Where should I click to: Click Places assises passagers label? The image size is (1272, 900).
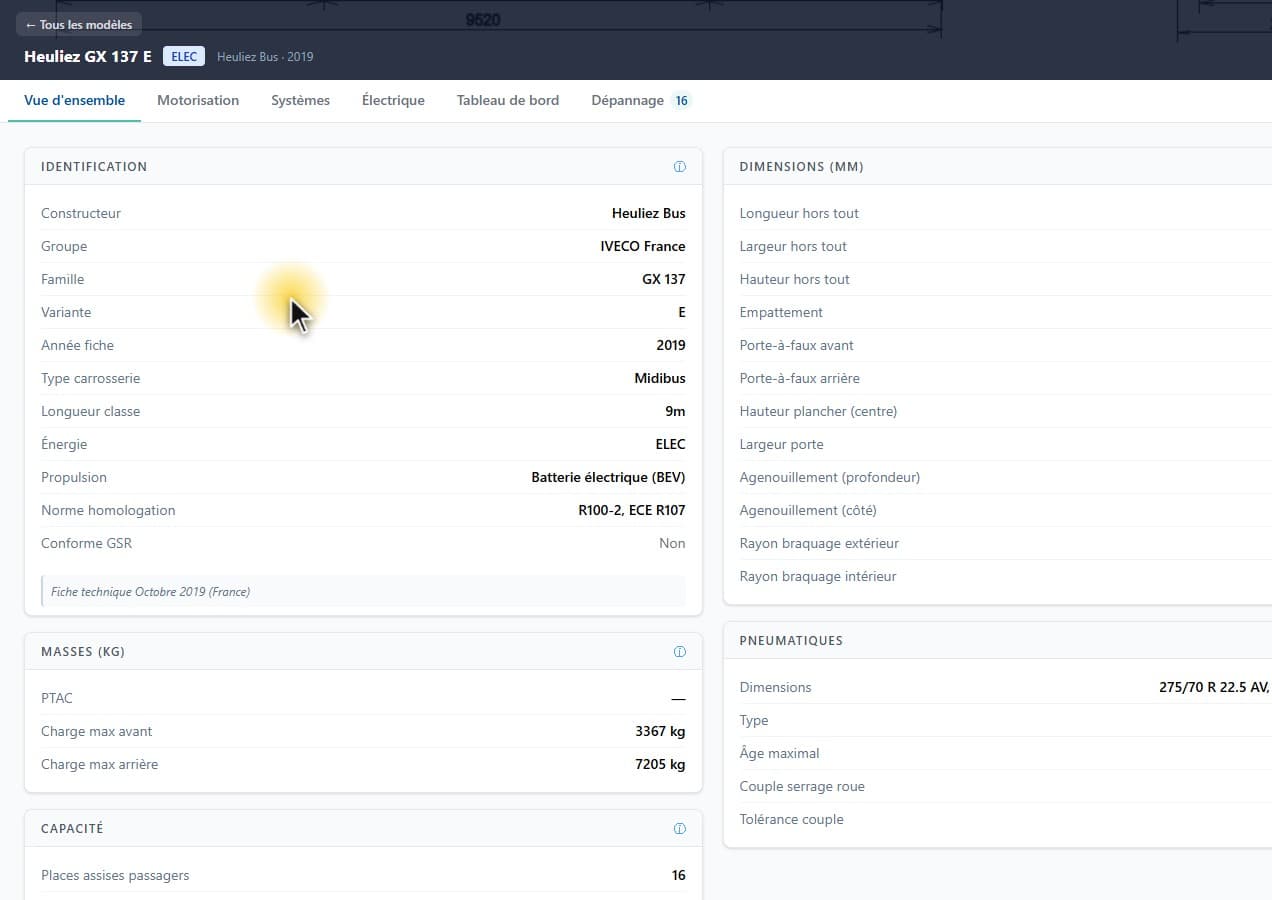[x=115, y=875]
